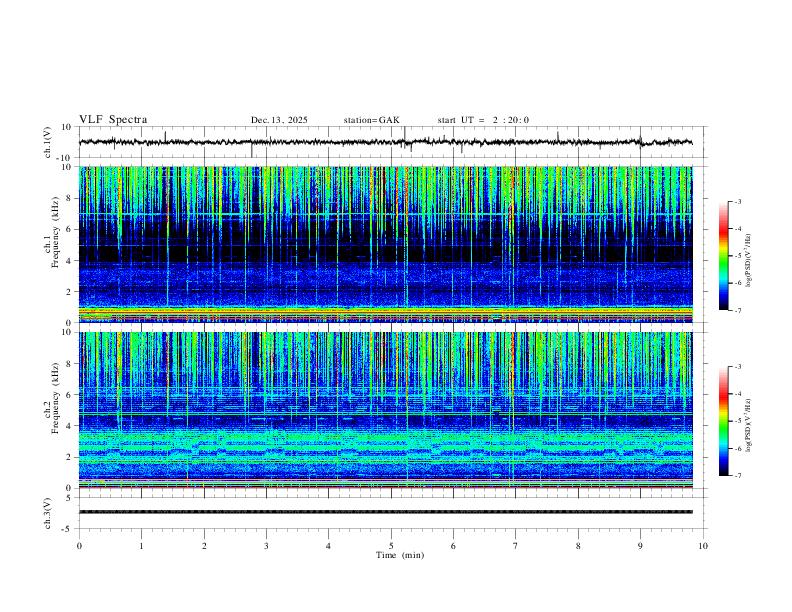Screen dimensions: 792x612
Task: Click the ch.2 Frequency (kHz) axis label
Action: pos(55,398)
